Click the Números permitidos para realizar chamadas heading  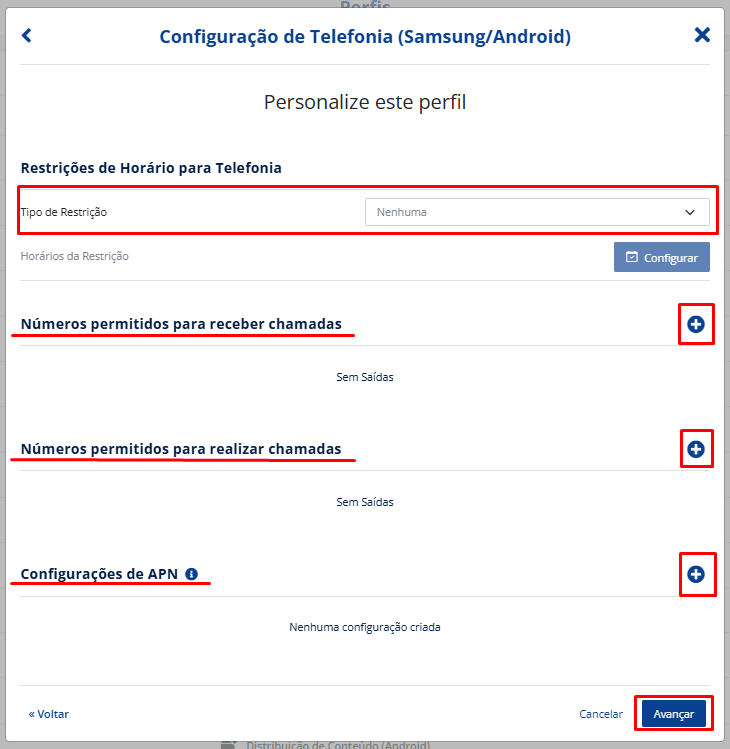pyautogui.click(x=181, y=449)
